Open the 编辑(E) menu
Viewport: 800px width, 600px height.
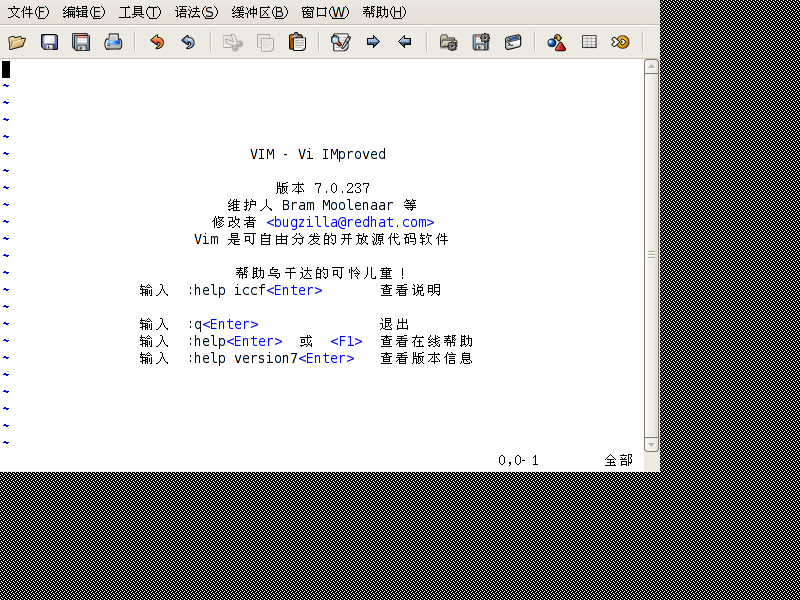tap(84, 12)
